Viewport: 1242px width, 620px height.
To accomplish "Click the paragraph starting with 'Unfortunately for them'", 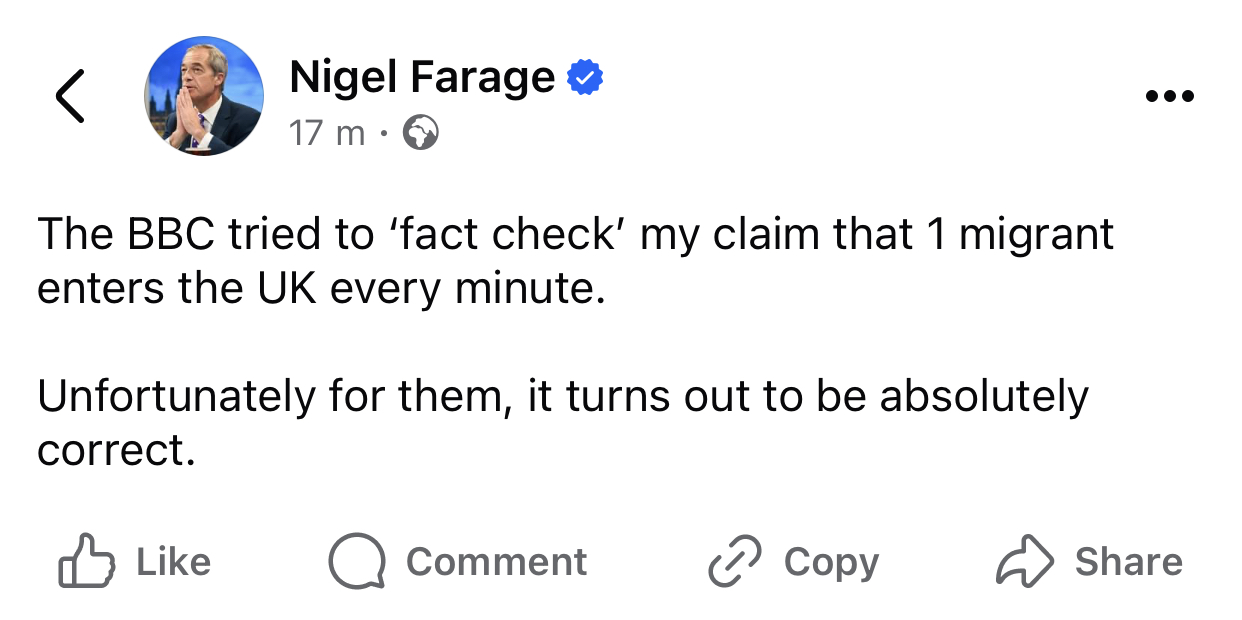I will click(x=562, y=423).
